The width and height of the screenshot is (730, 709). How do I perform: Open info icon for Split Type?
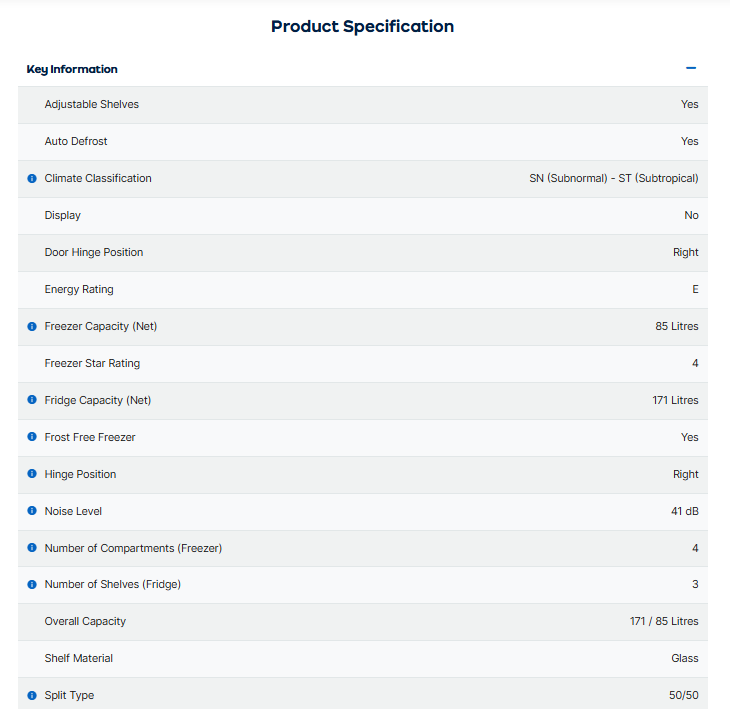(32, 695)
